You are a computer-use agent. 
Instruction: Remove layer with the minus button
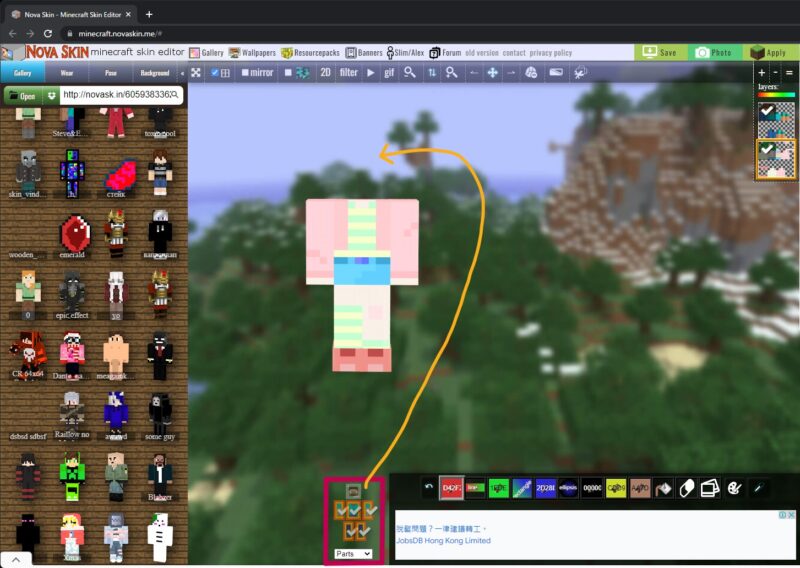tap(776, 72)
